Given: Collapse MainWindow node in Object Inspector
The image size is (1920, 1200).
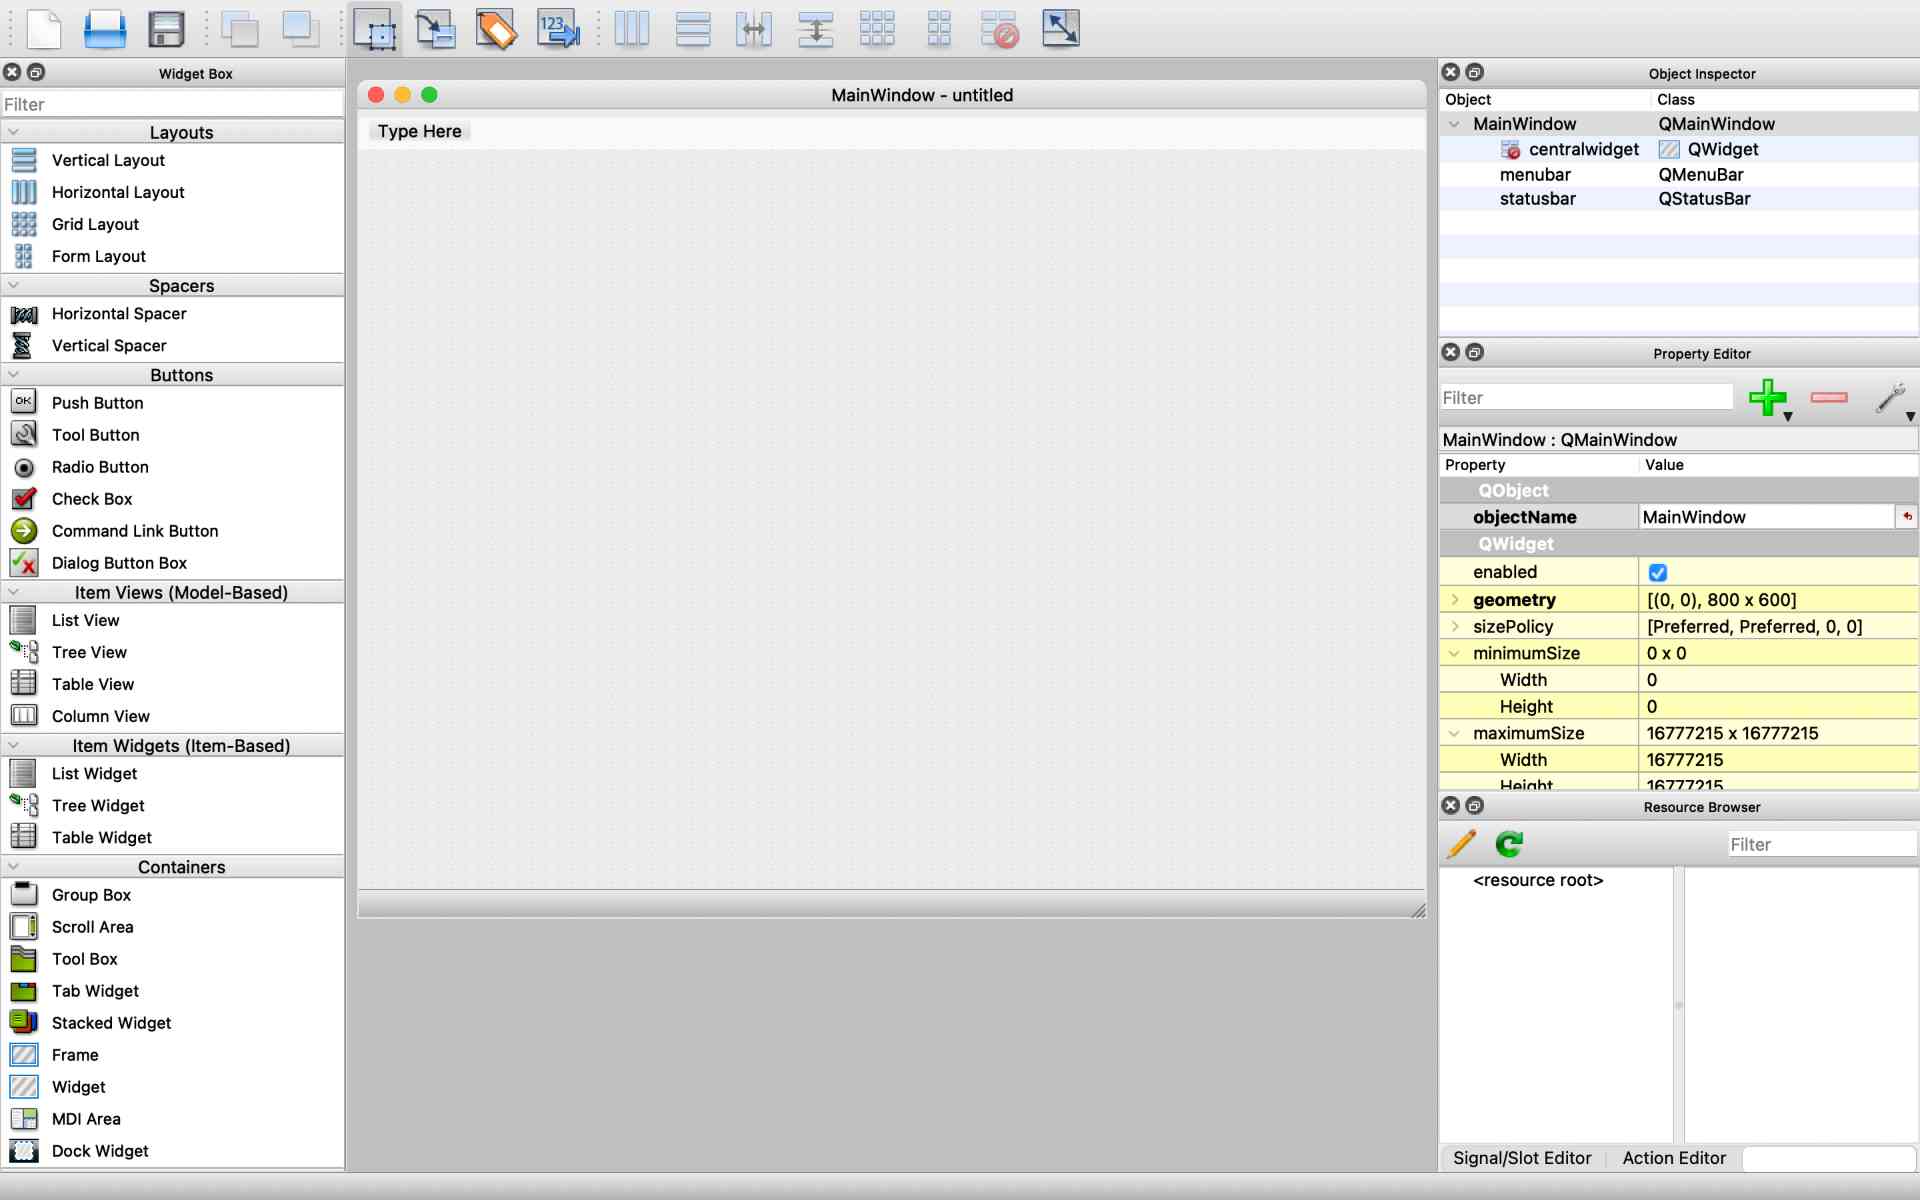Looking at the screenshot, I should tap(1455, 124).
